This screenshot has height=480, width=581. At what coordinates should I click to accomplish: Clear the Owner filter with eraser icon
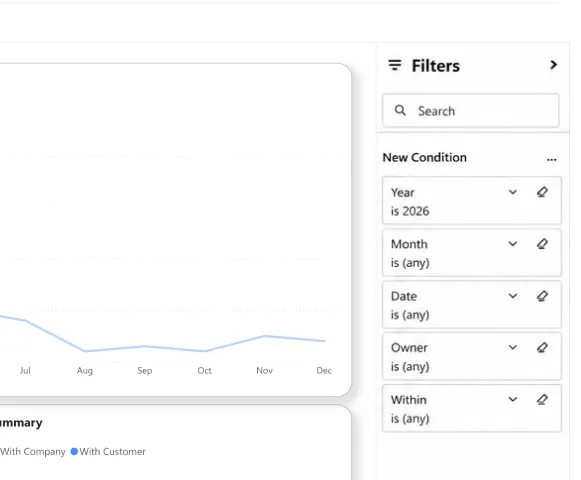[542, 347]
